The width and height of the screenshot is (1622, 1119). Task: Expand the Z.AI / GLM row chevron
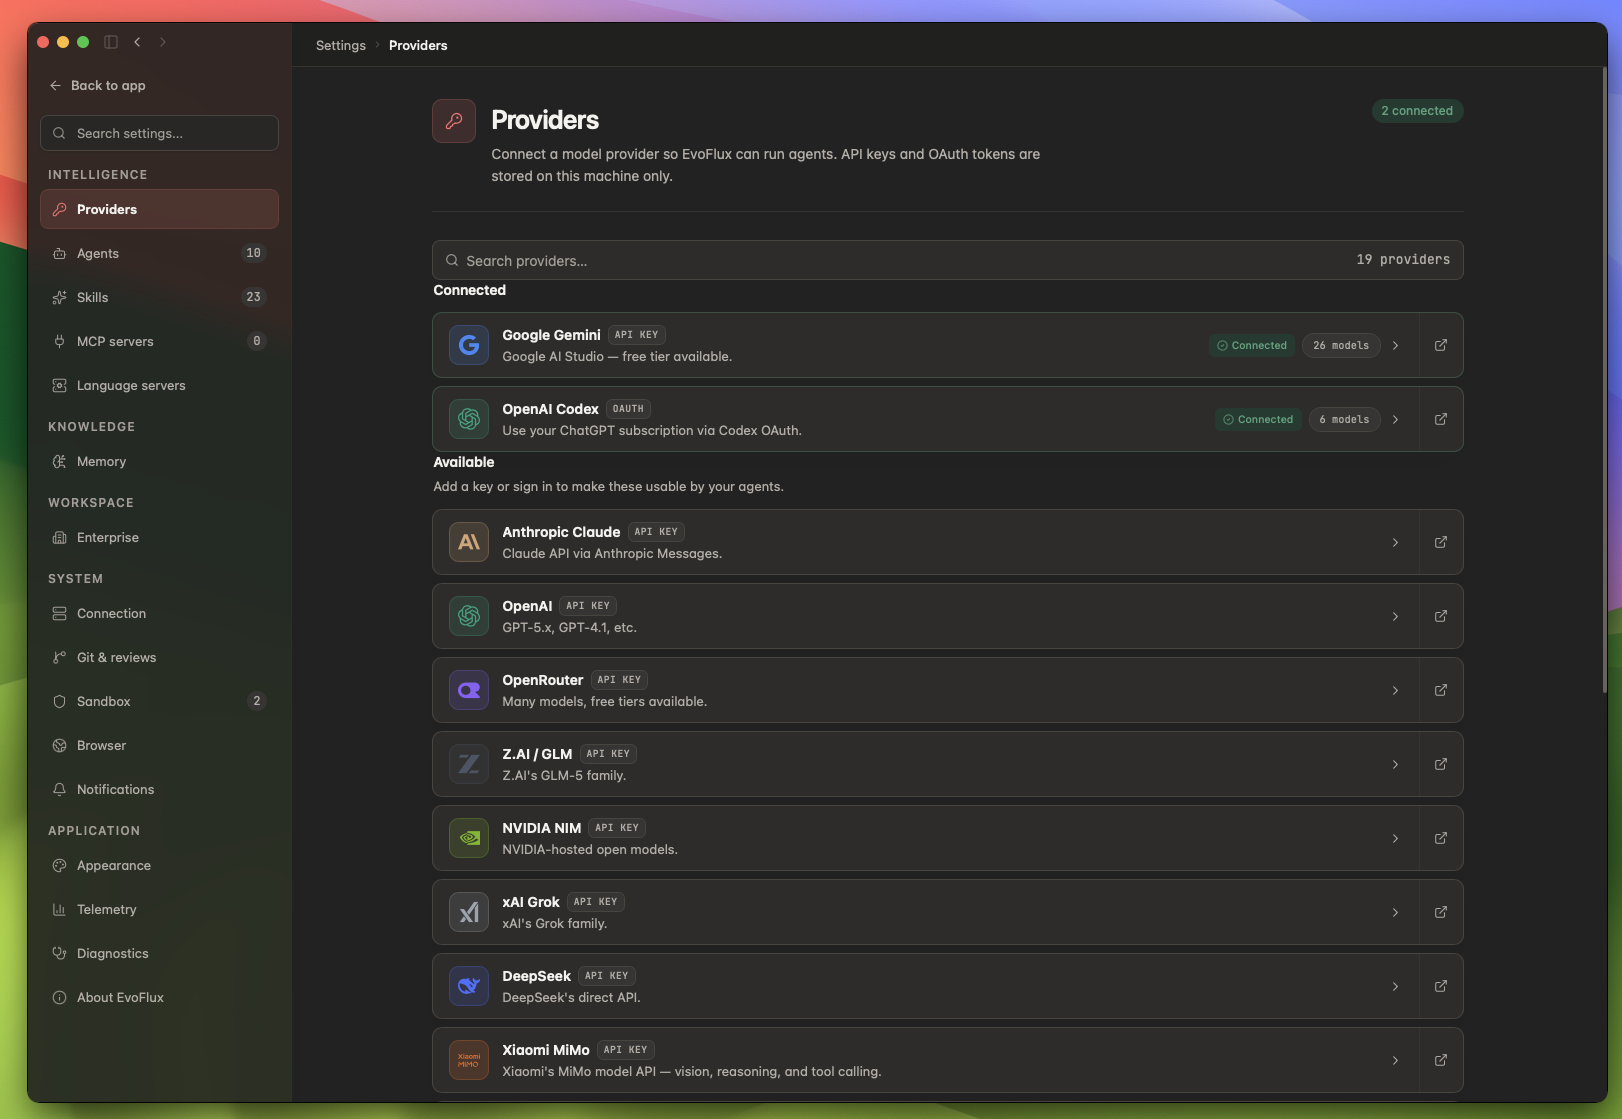(x=1395, y=764)
